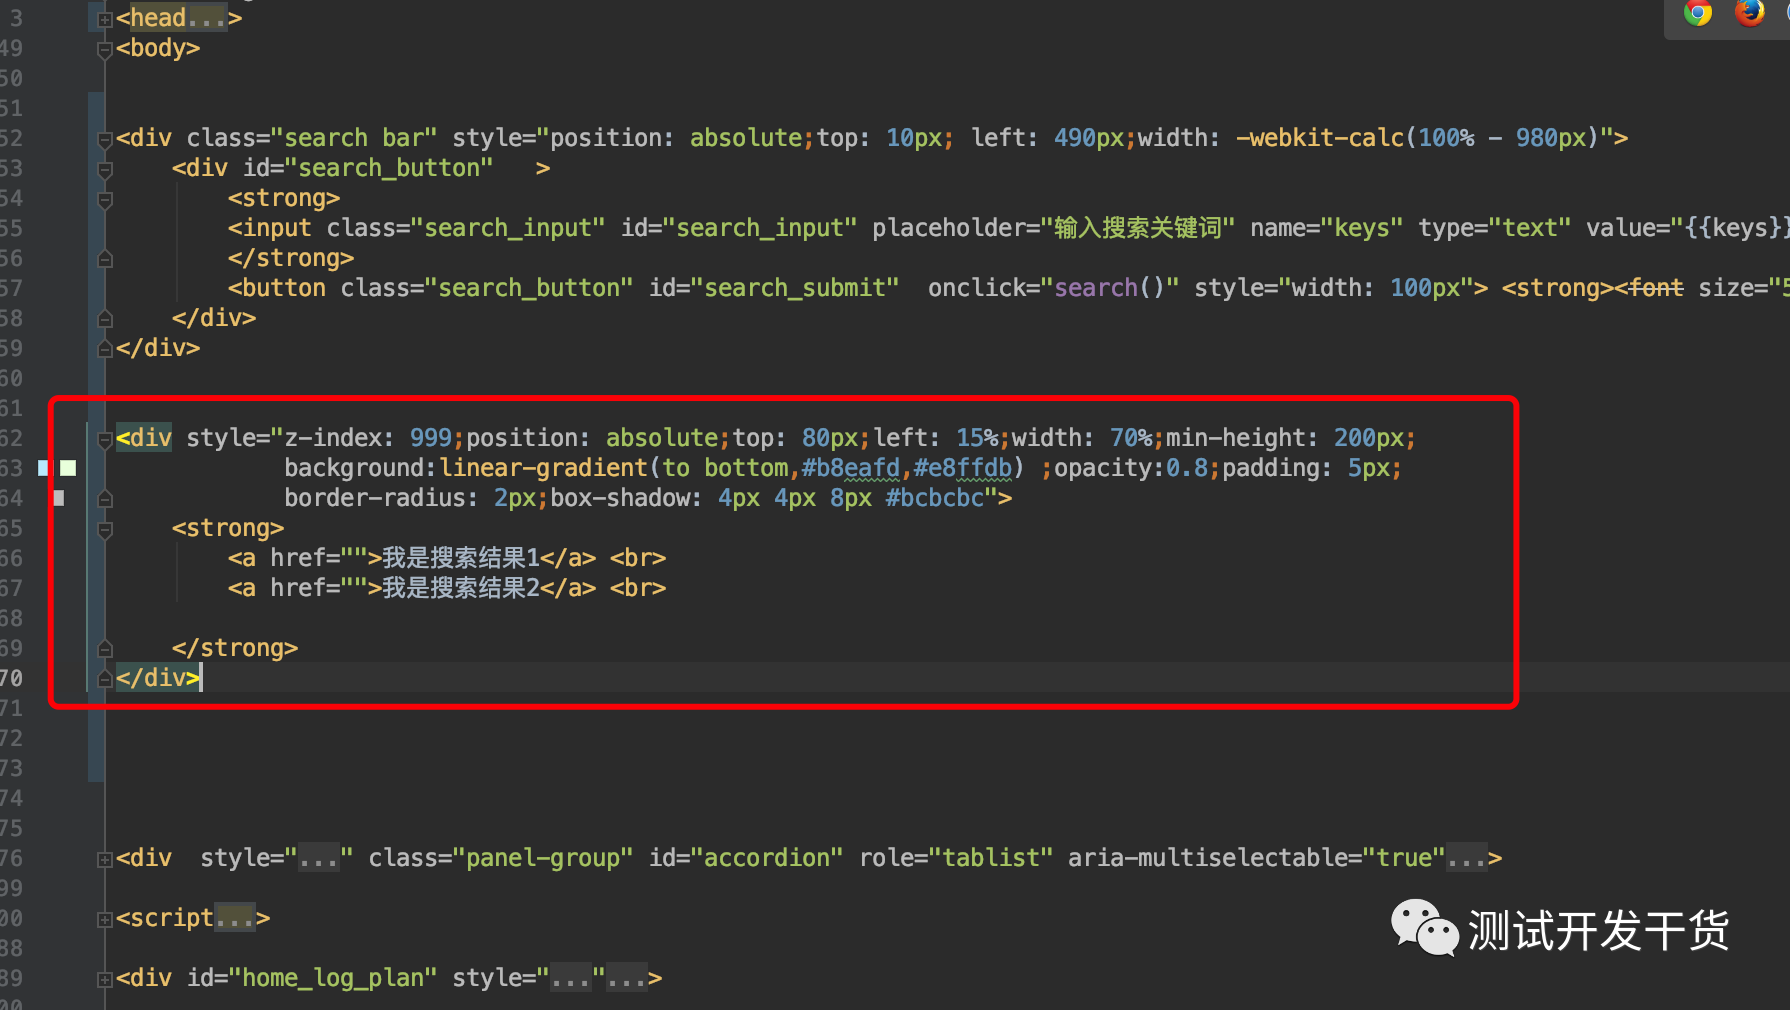Collapse the z-index div fold on line 62
1790x1010 pixels.
[x=104, y=439]
